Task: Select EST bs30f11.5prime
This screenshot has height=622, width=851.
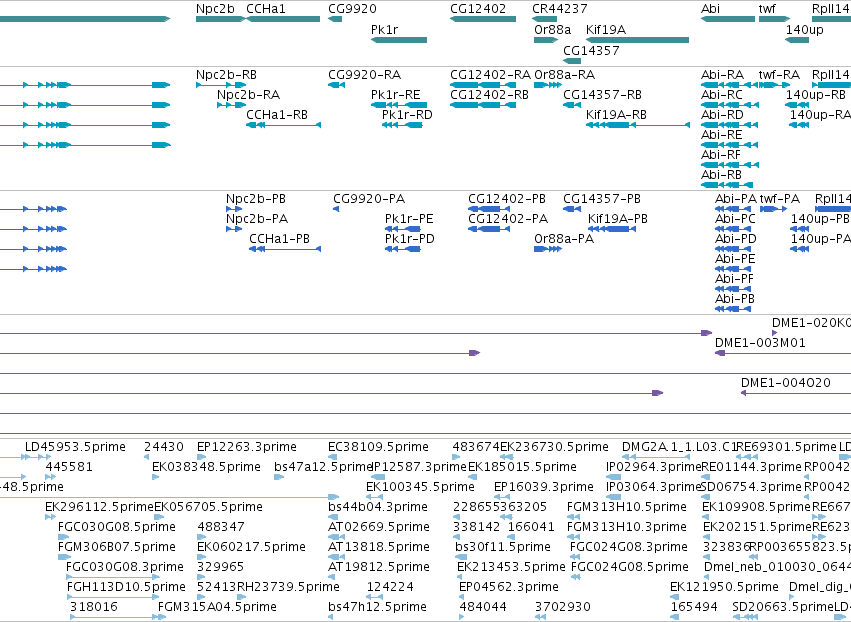Action: coord(503,547)
